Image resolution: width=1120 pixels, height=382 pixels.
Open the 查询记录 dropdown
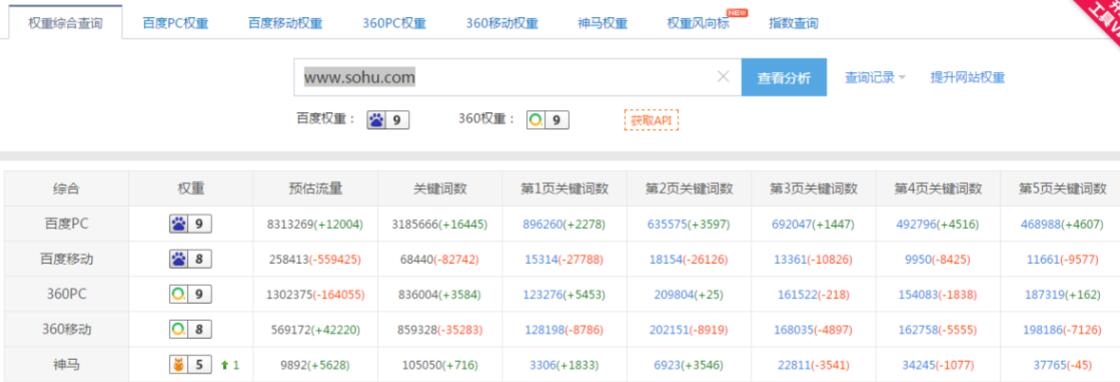pos(875,77)
